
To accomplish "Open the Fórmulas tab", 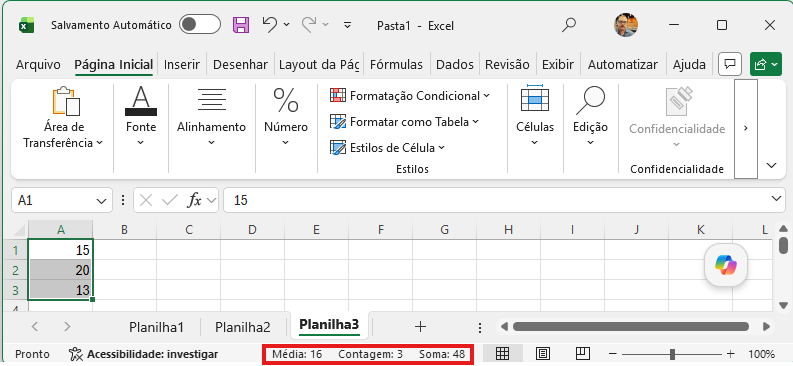I will coord(396,65).
